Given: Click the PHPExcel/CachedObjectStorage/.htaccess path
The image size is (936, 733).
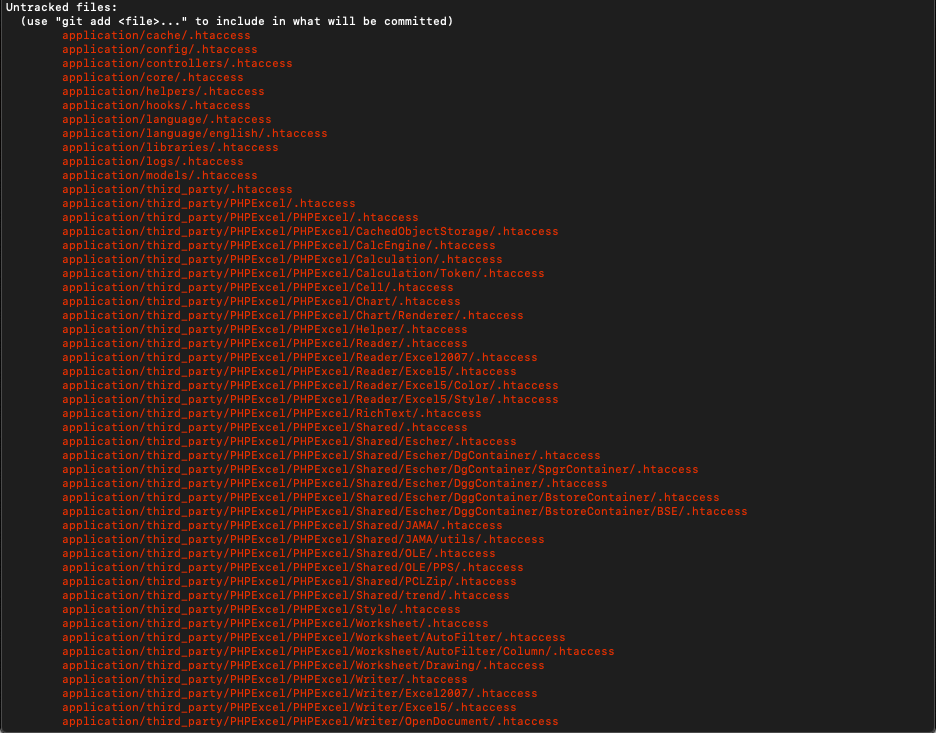Looking at the screenshot, I should 310,231.
